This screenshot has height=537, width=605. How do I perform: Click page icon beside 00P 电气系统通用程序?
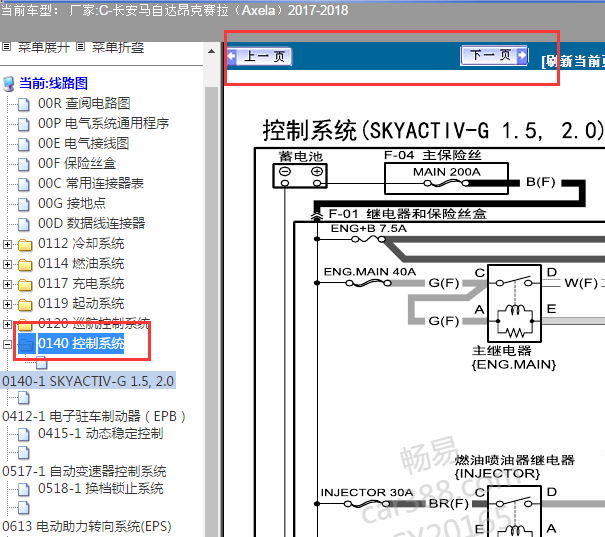24,124
